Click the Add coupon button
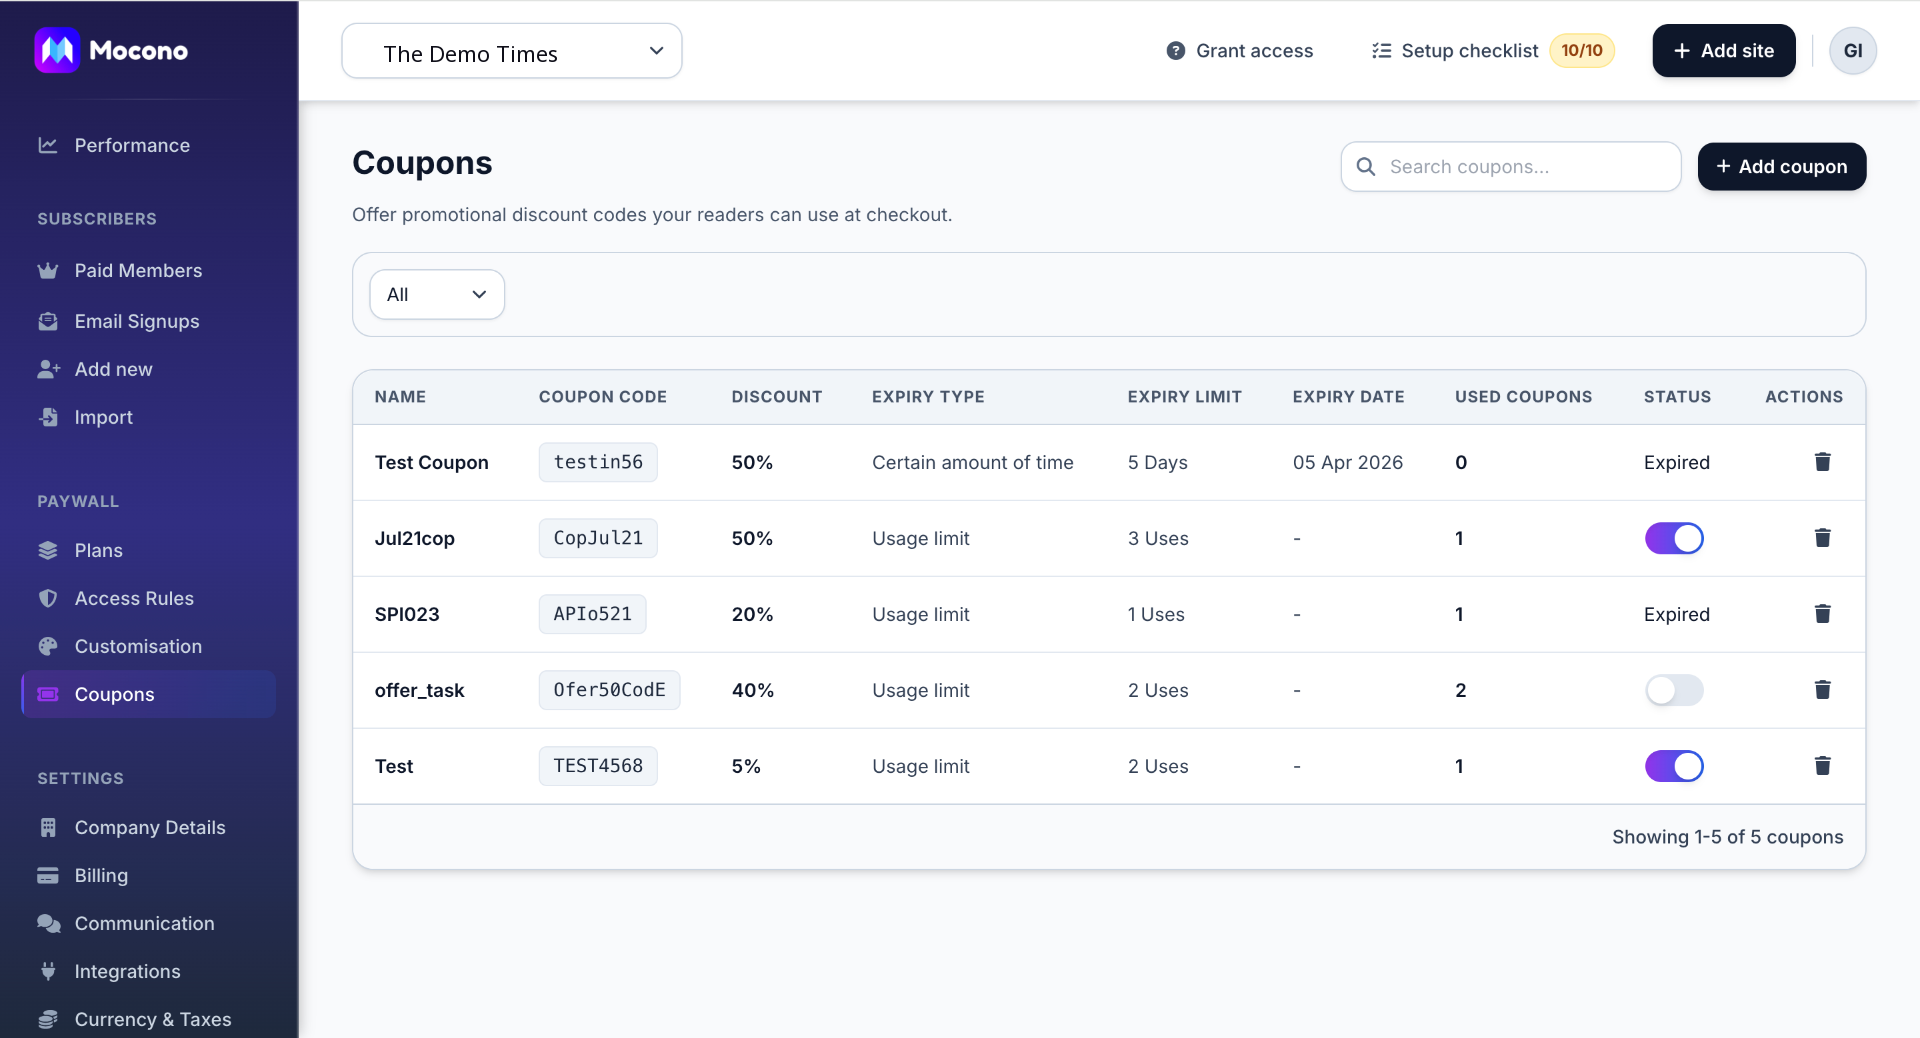The height and width of the screenshot is (1038, 1920). (1781, 167)
